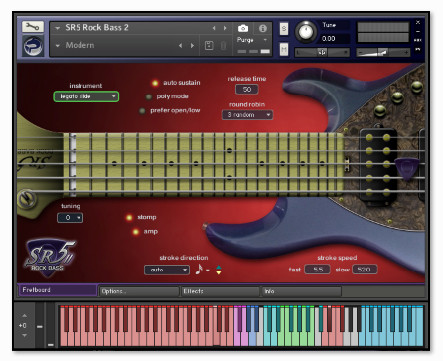This screenshot has height=361, width=443.
Task: Enable poly mode LED
Action: (x=149, y=97)
